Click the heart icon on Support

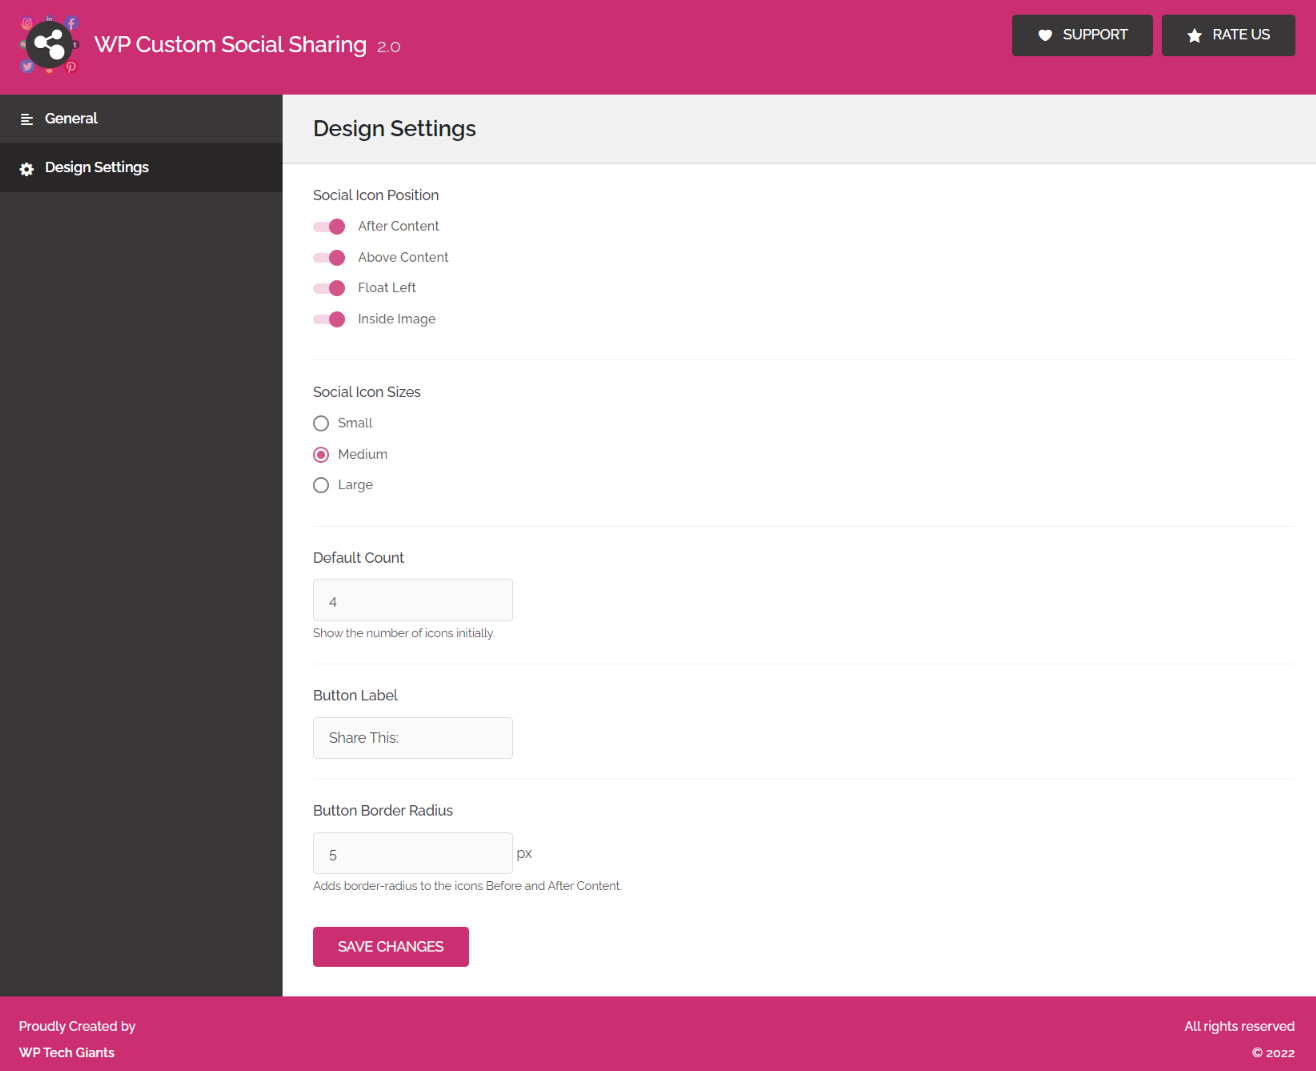(x=1045, y=35)
